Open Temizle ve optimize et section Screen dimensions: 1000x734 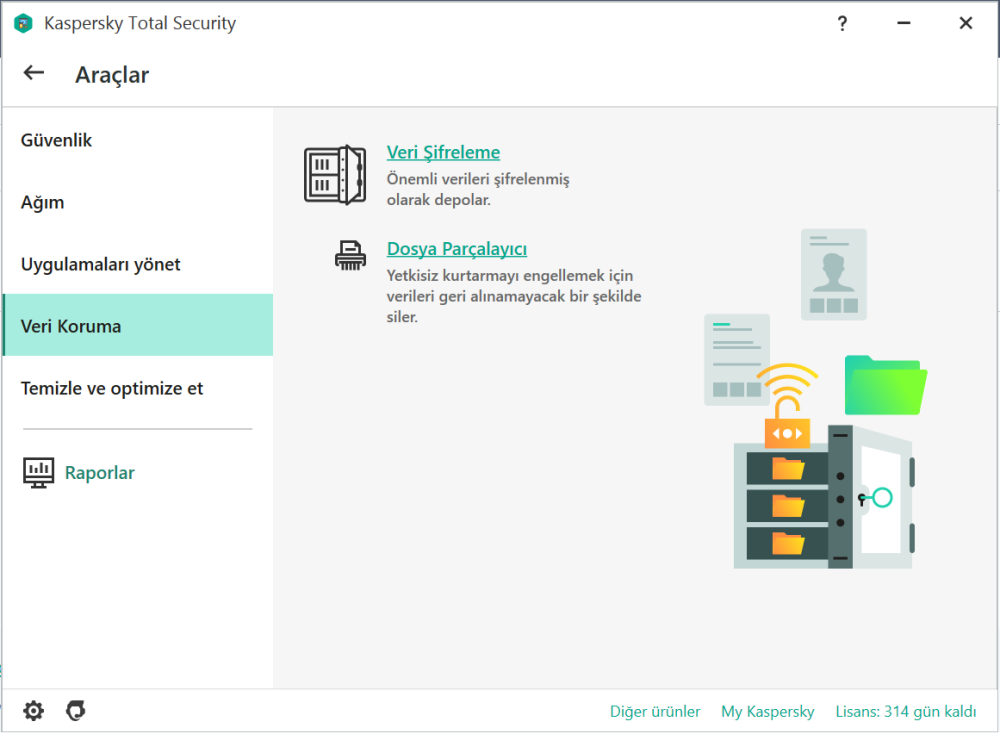[x=138, y=388]
